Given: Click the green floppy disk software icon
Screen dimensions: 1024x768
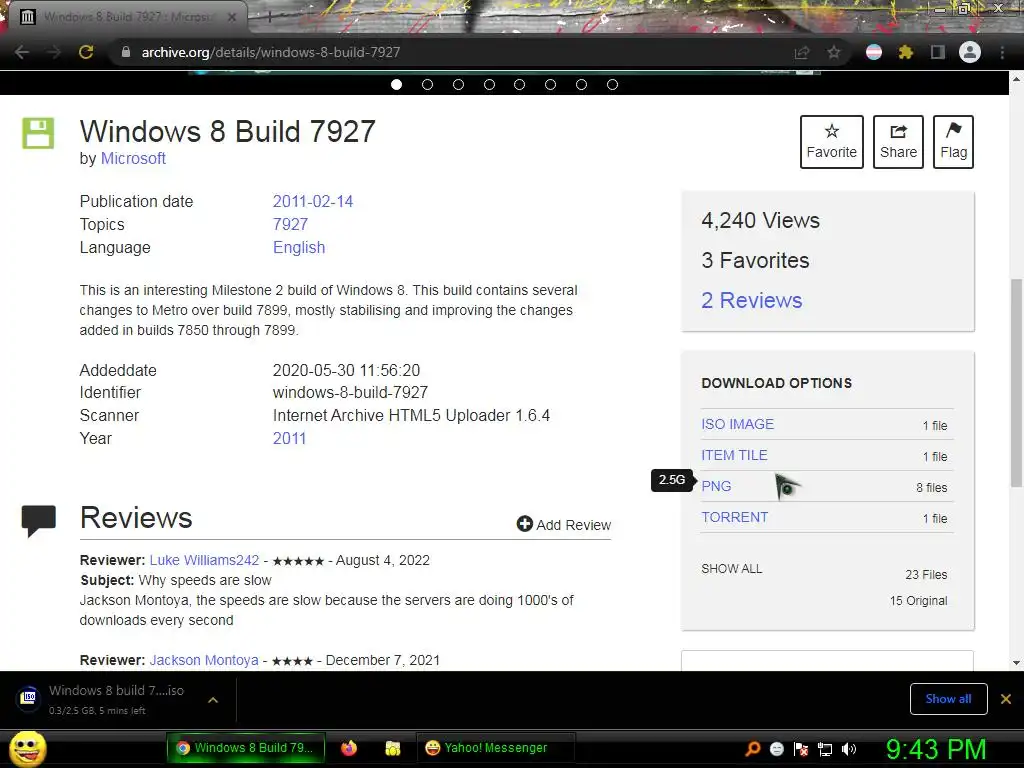Looking at the screenshot, I should click(x=38, y=133).
